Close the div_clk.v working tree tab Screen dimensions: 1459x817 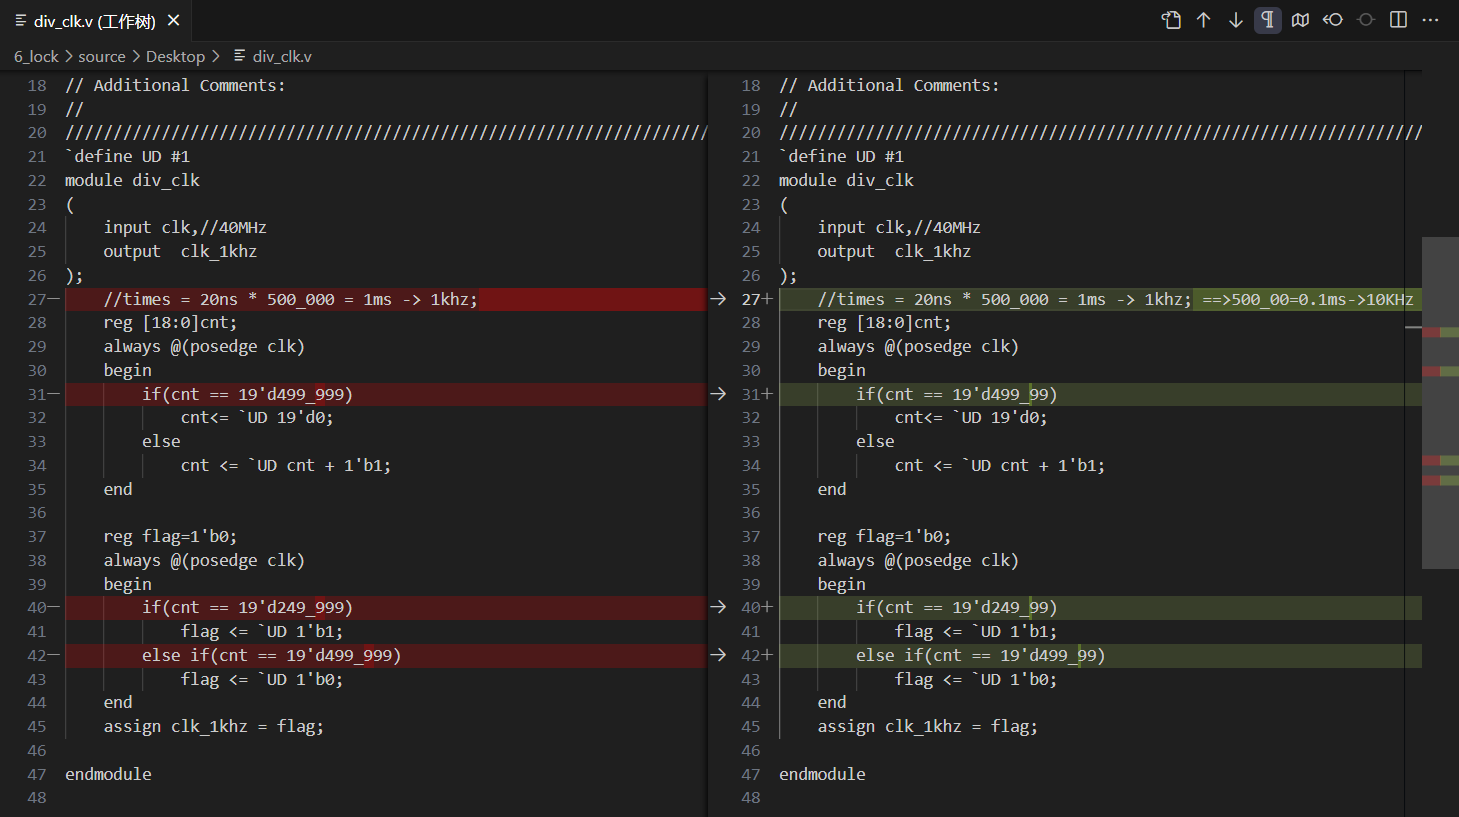pyautogui.click(x=174, y=20)
